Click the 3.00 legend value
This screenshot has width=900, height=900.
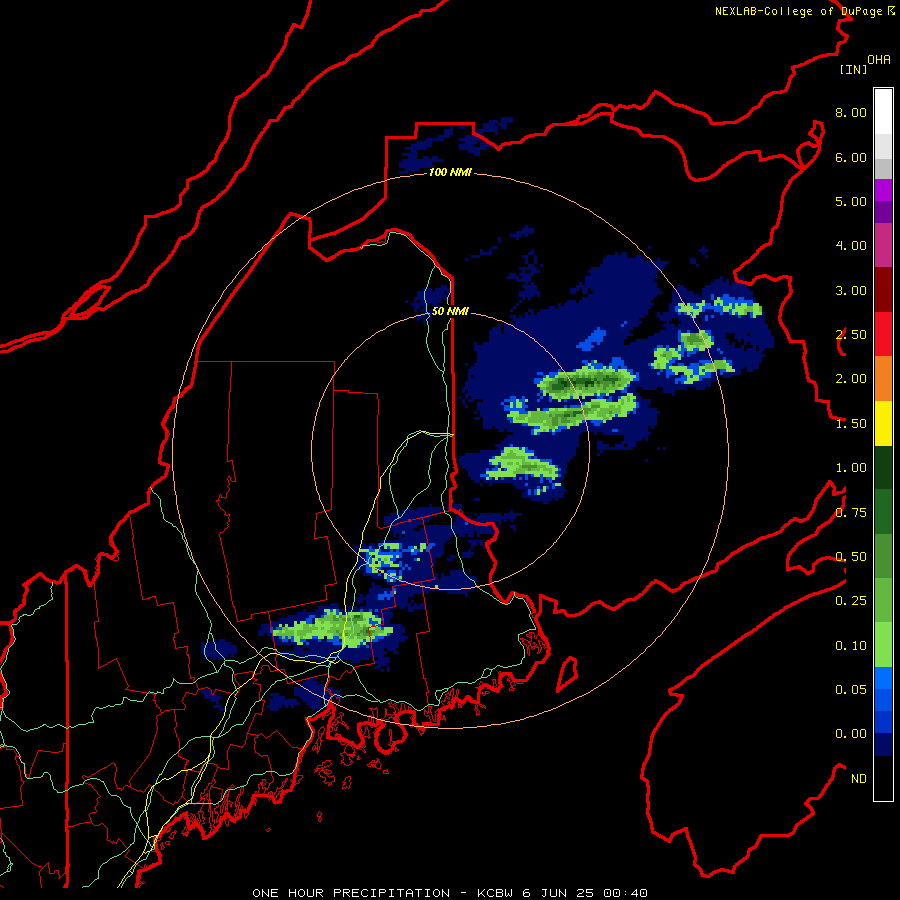point(851,290)
